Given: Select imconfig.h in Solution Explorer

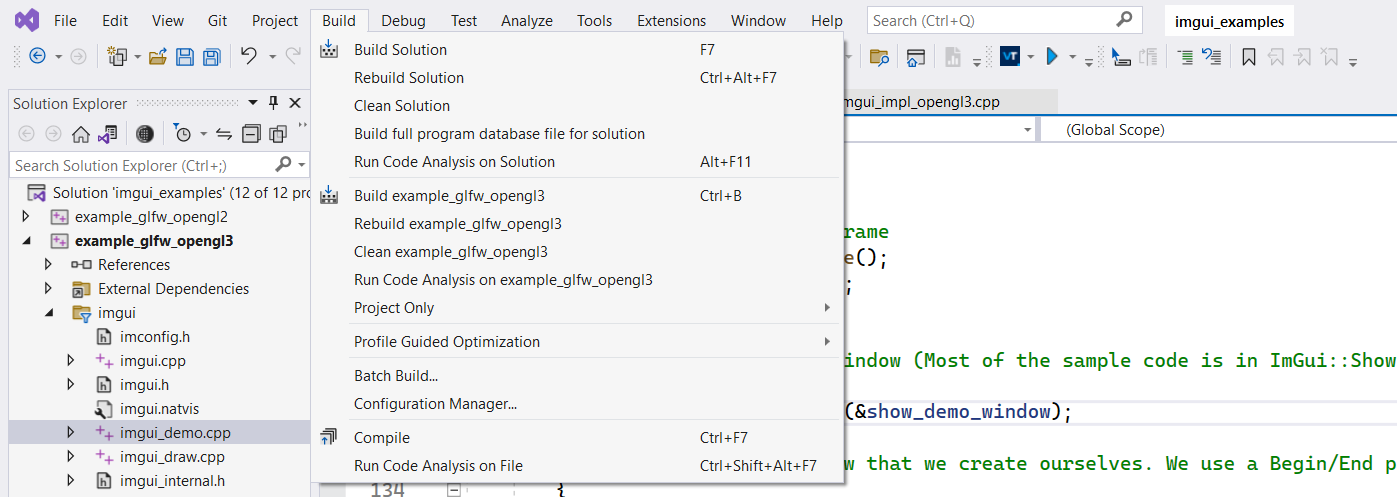Looking at the screenshot, I should coord(154,337).
